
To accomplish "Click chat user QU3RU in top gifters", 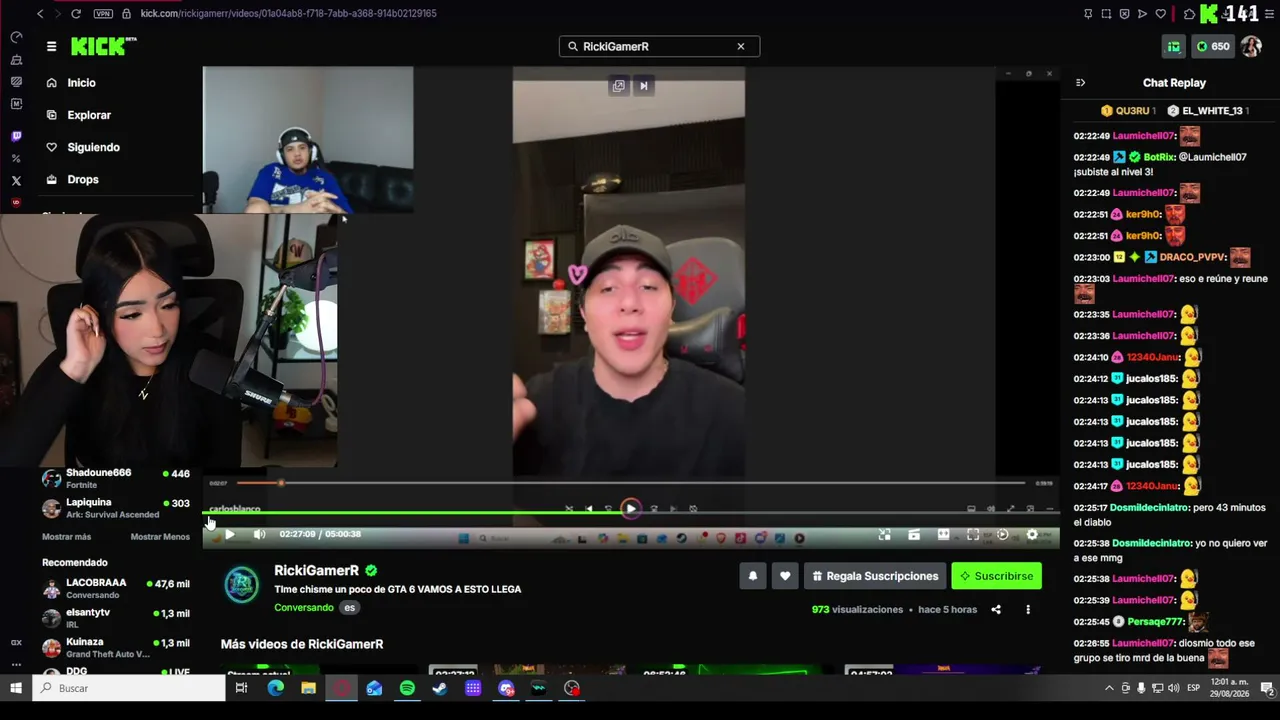I will (1133, 111).
